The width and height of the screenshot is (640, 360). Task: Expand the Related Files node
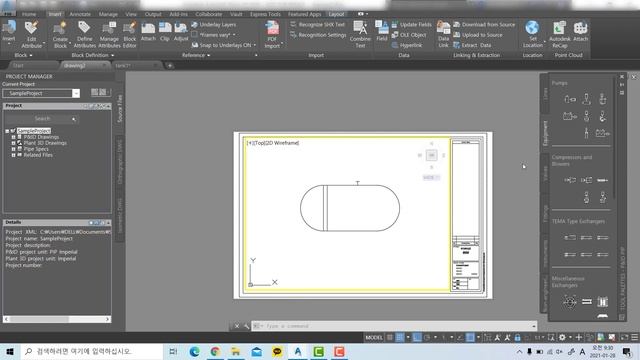click(13, 155)
